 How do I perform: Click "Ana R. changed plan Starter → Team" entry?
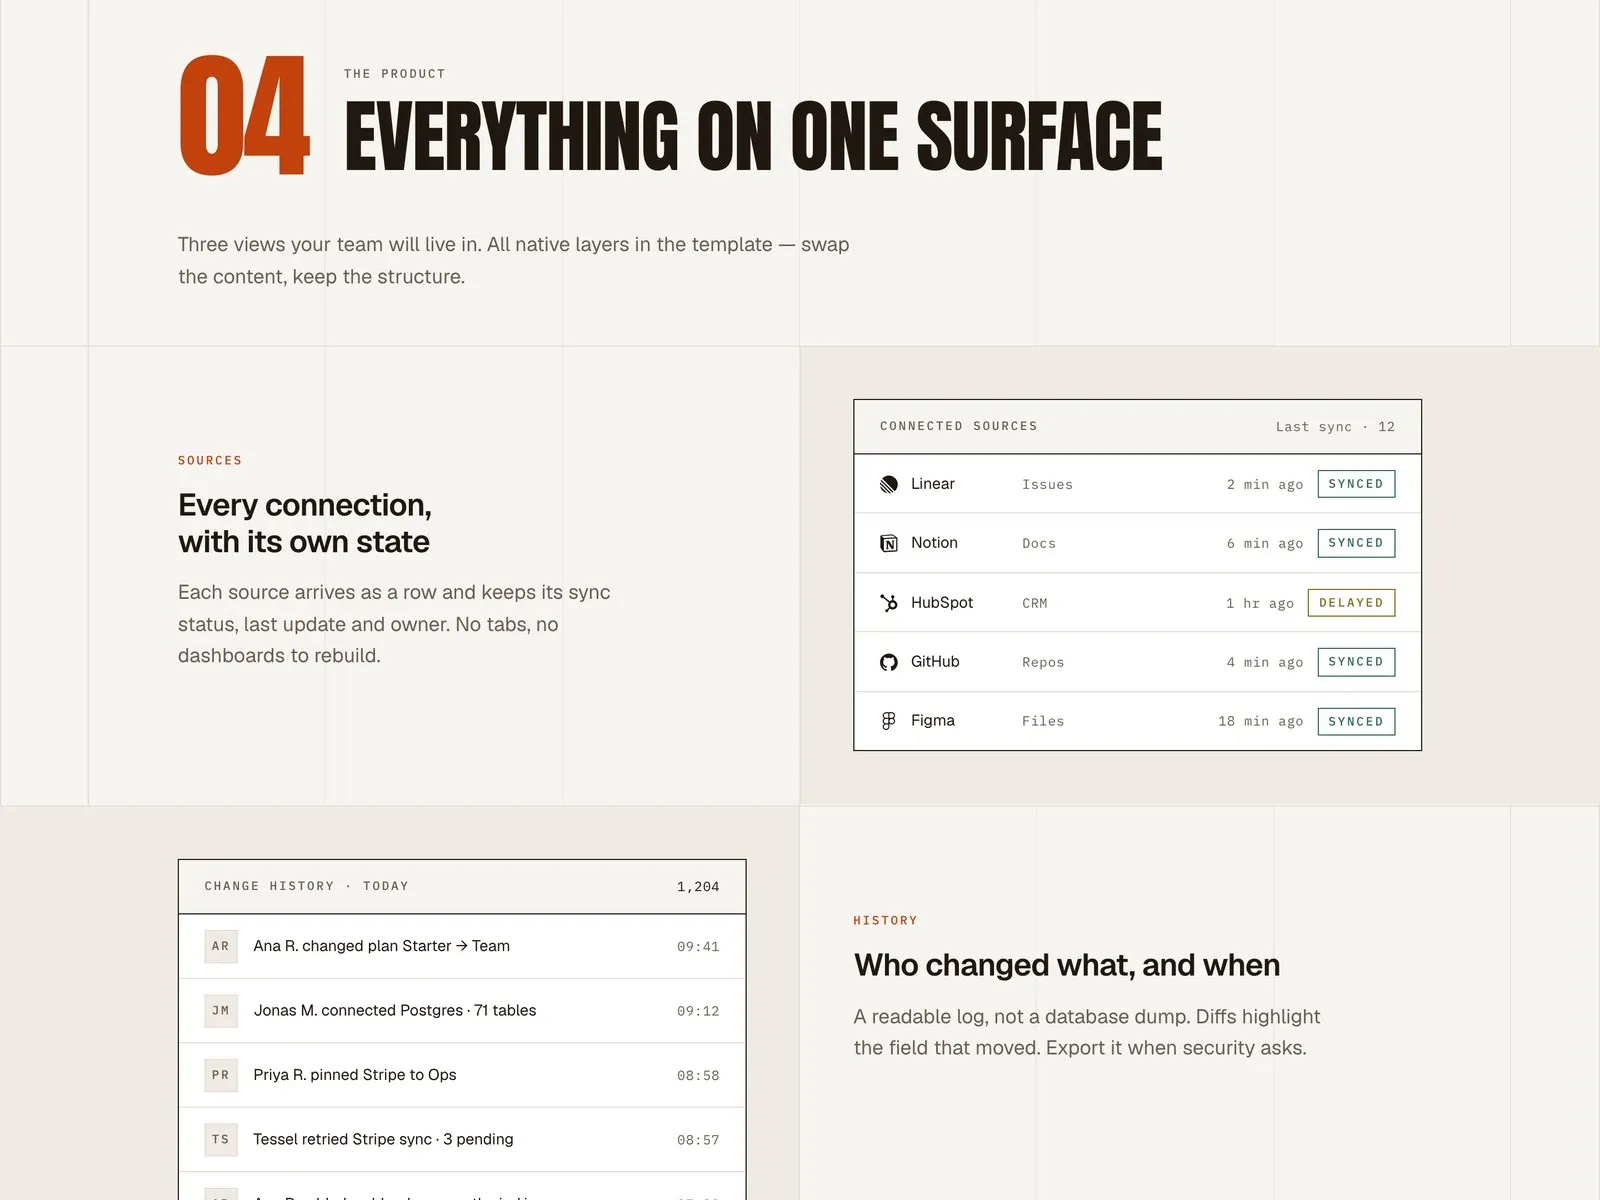tap(382, 946)
